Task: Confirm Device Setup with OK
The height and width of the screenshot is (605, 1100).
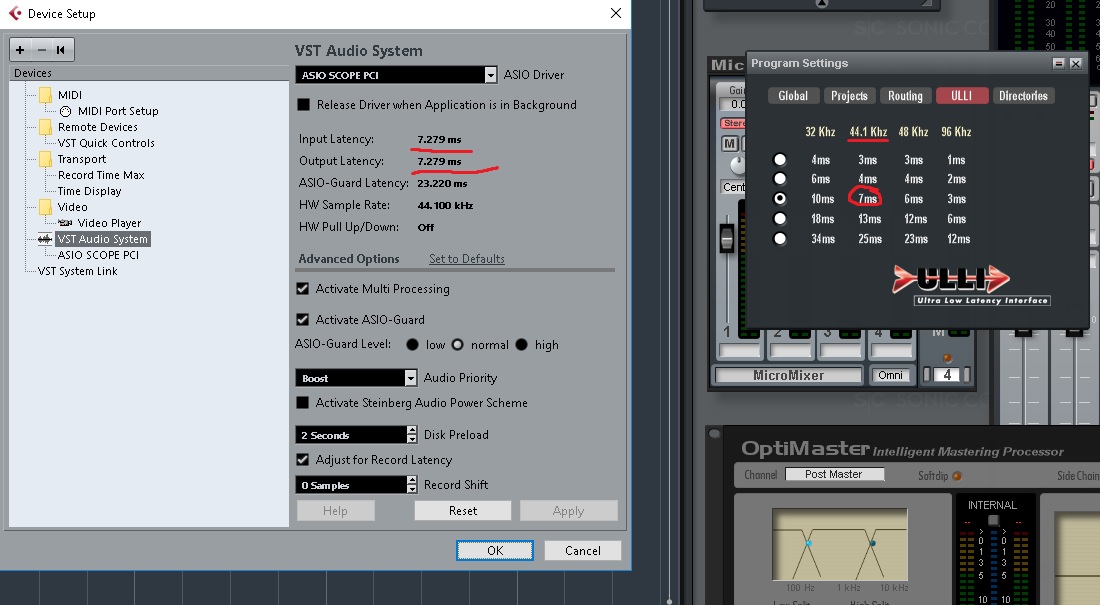Action: tap(495, 551)
